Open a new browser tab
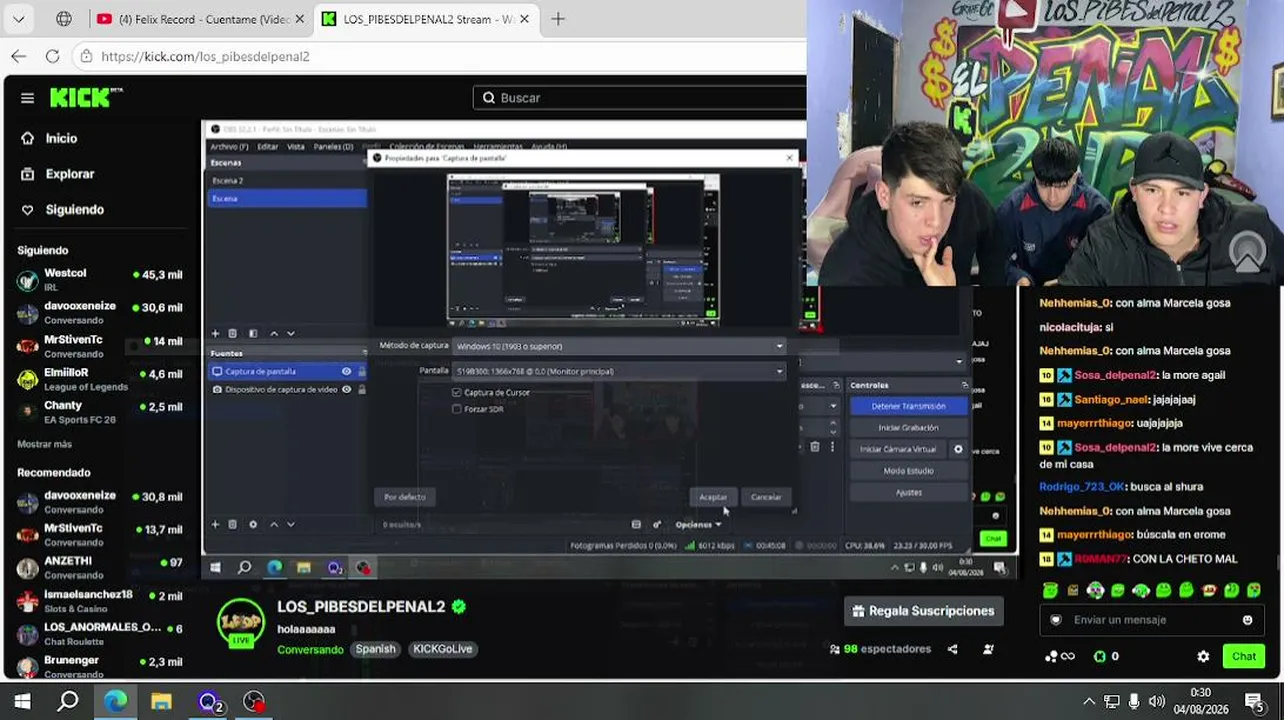 (558, 19)
